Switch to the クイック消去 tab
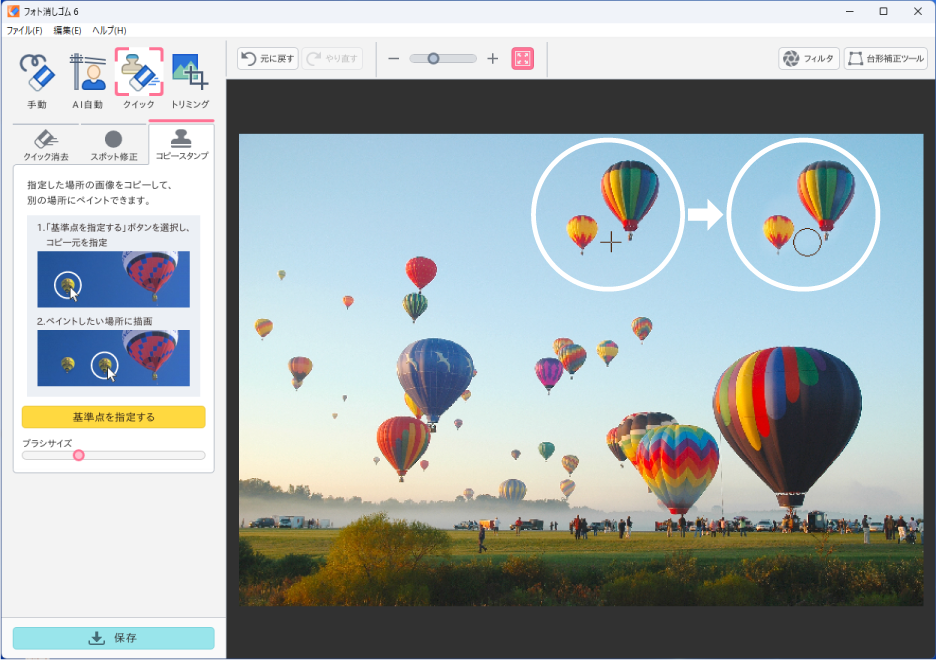The width and height of the screenshot is (936, 660). (46, 145)
